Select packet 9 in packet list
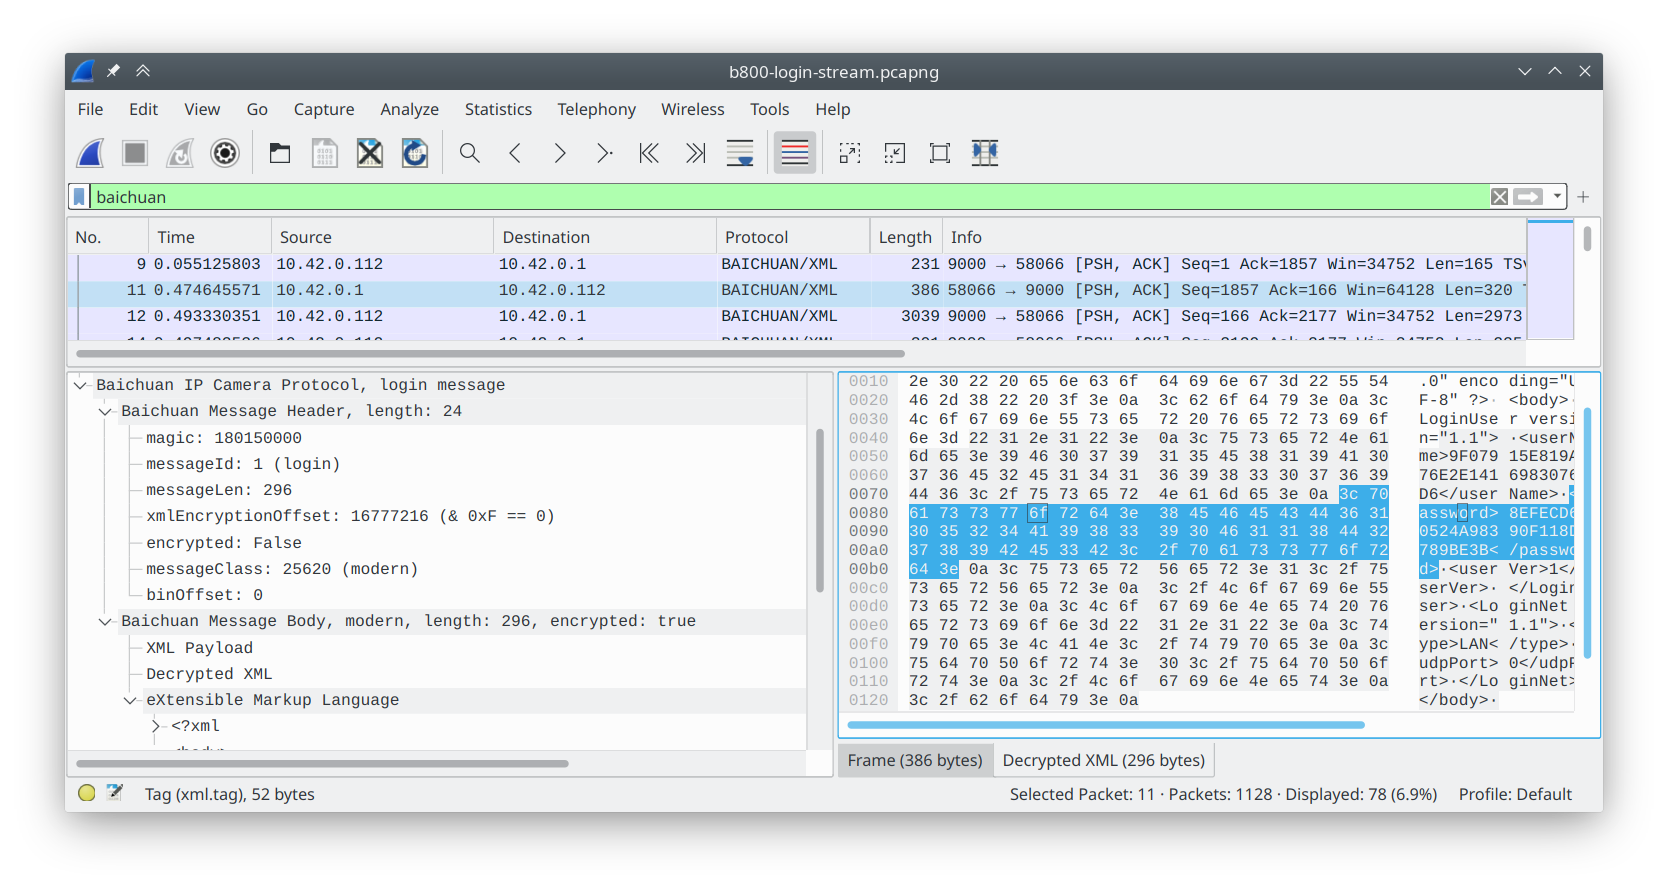The width and height of the screenshot is (1668, 889). pyautogui.click(x=797, y=264)
